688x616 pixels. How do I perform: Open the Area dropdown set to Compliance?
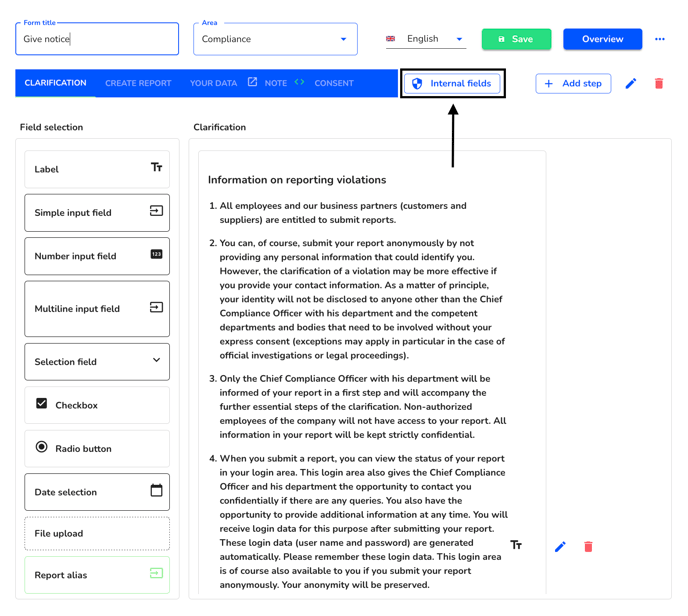click(276, 39)
